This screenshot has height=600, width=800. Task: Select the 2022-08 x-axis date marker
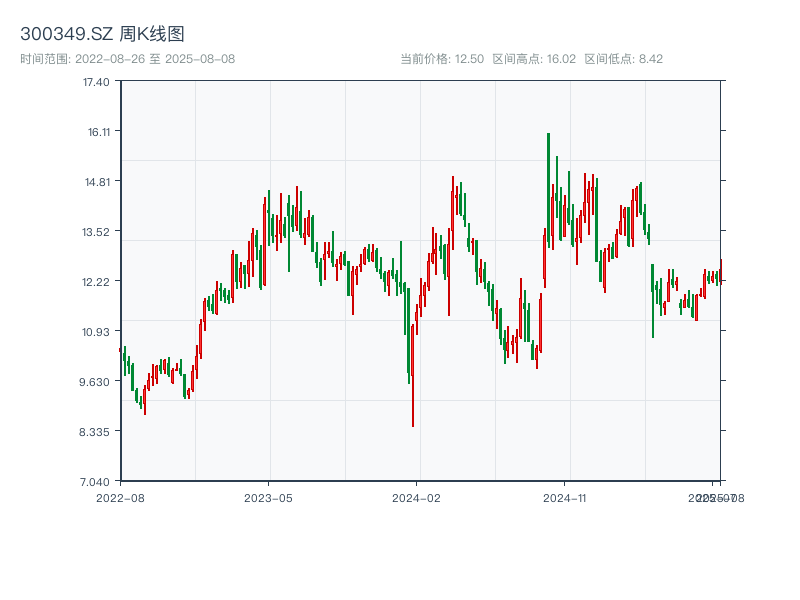coord(120,497)
